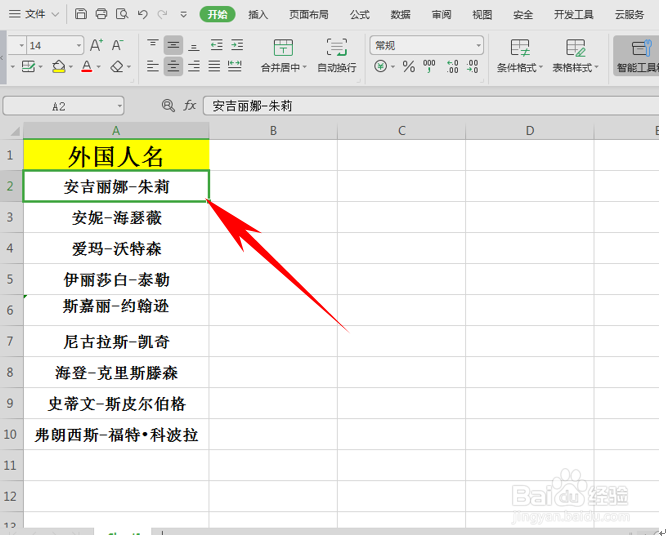Open quick access toolbar customize arrow

click(184, 15)
